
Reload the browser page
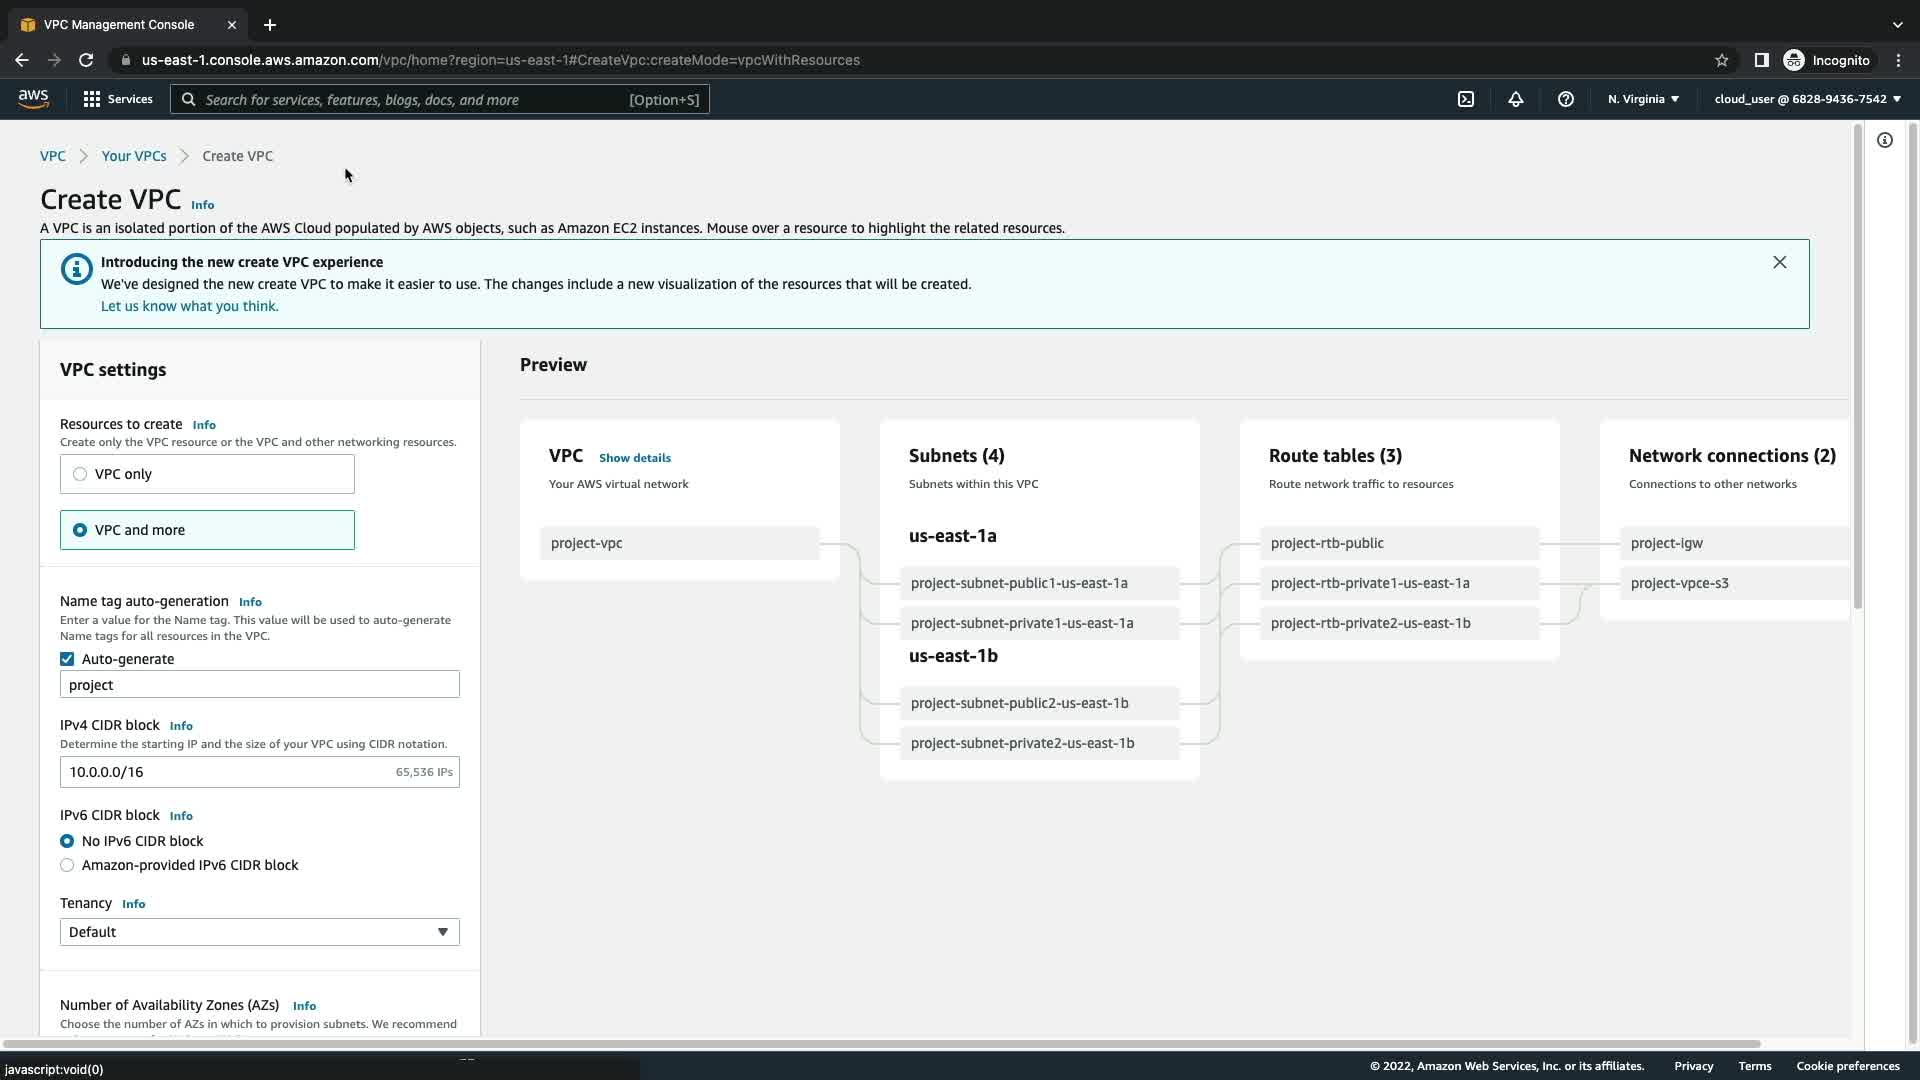pyautogui.click(x=86, y=60)
